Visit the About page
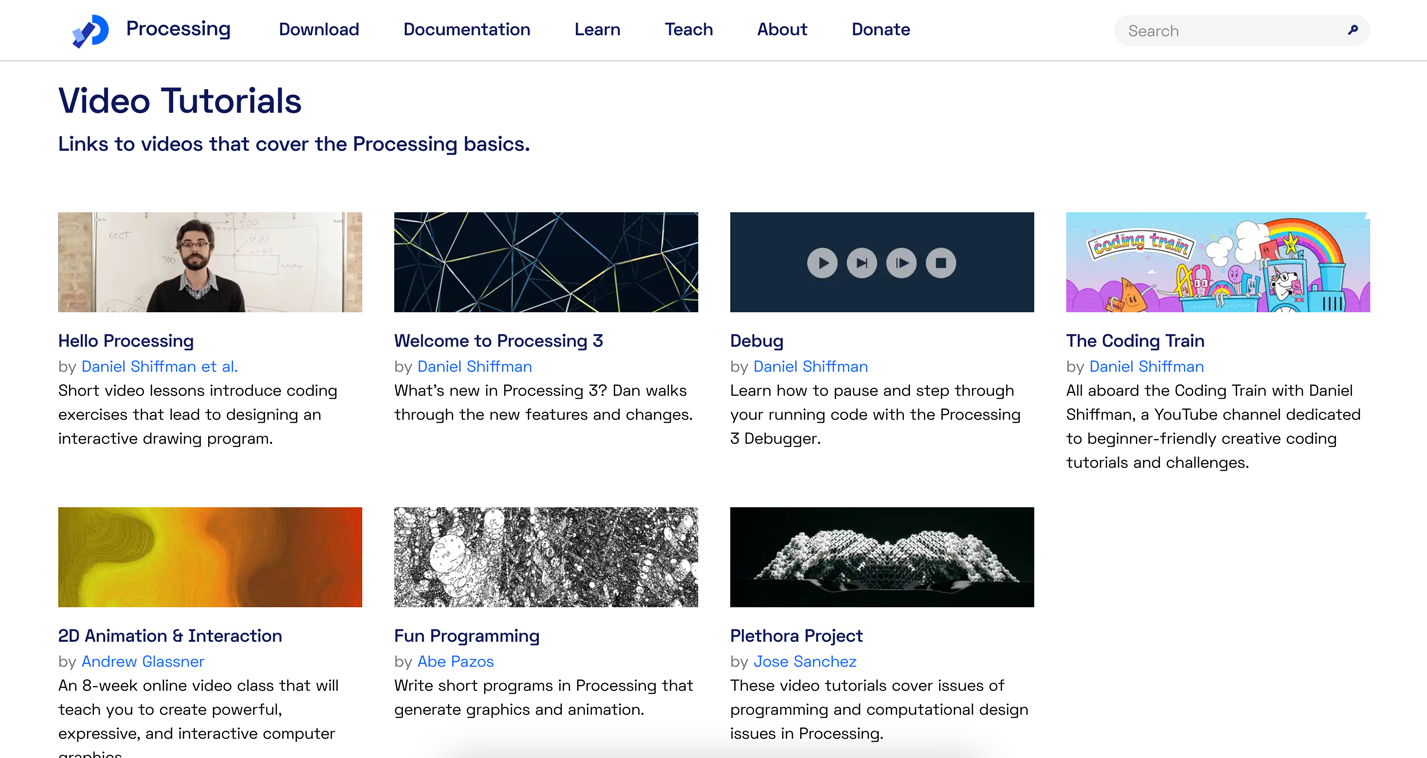 pos(782,30)
